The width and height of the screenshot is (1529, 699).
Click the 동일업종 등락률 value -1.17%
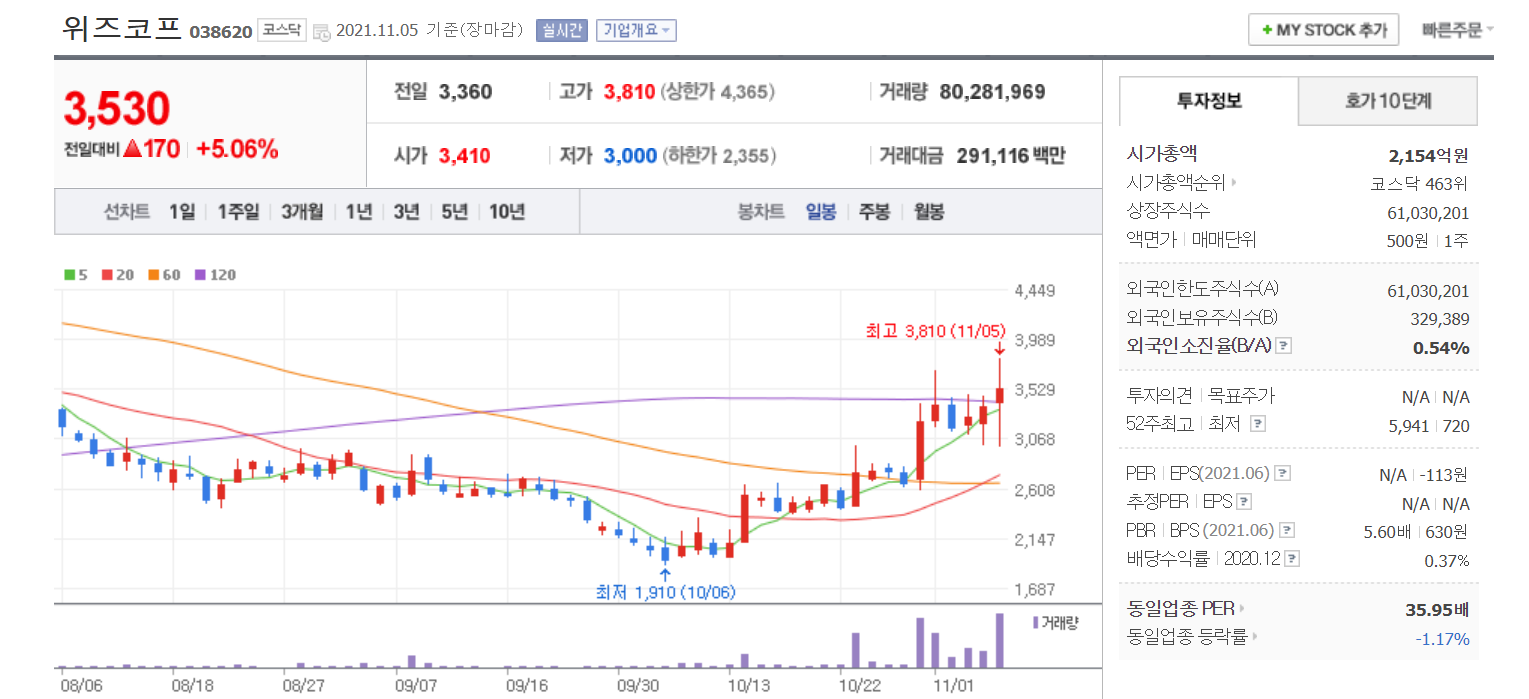(x=1442, y=638)
